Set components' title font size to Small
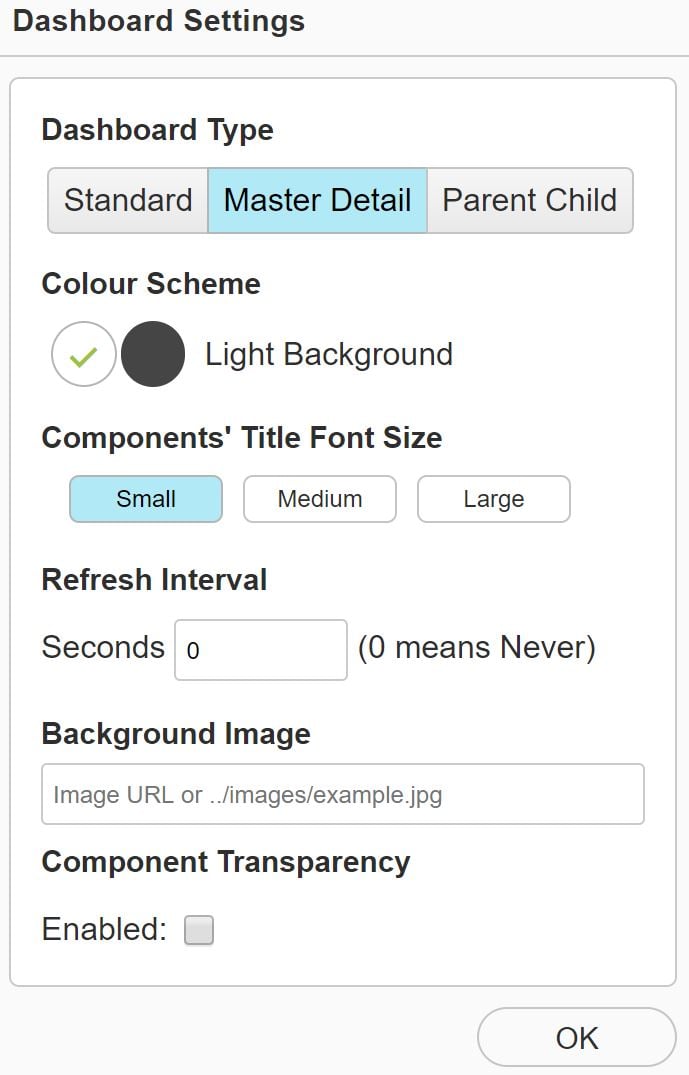 pyautogui.click(x=145, y=498)
